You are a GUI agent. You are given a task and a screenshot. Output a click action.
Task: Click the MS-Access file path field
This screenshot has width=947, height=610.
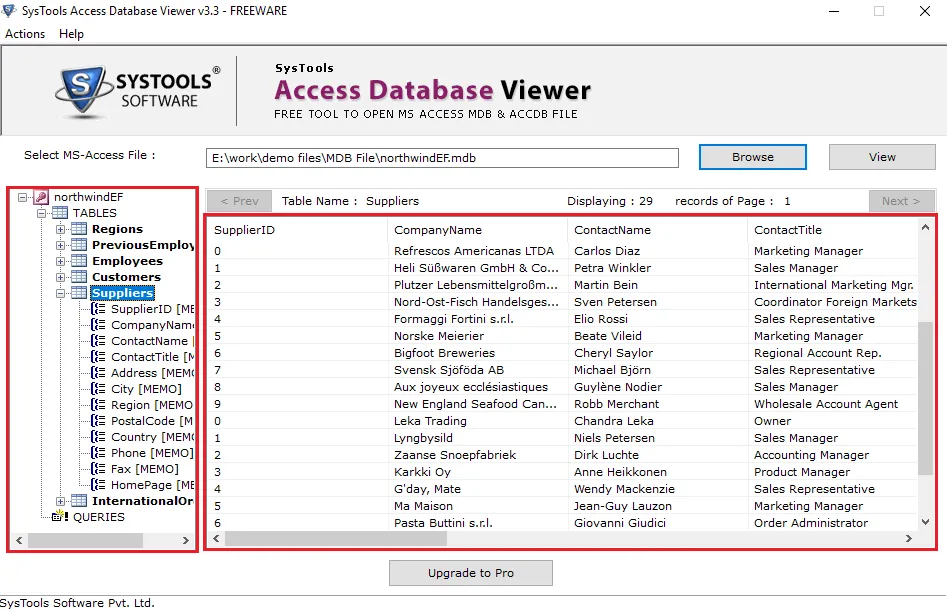[441, 158]
